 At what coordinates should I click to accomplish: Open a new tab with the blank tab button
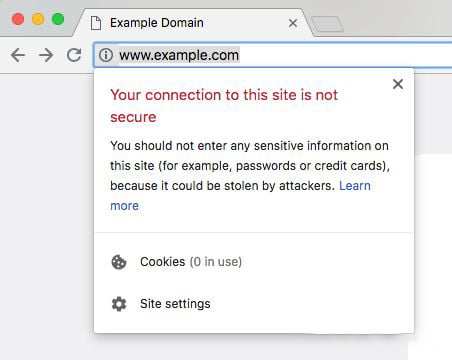tap(327, 24)
